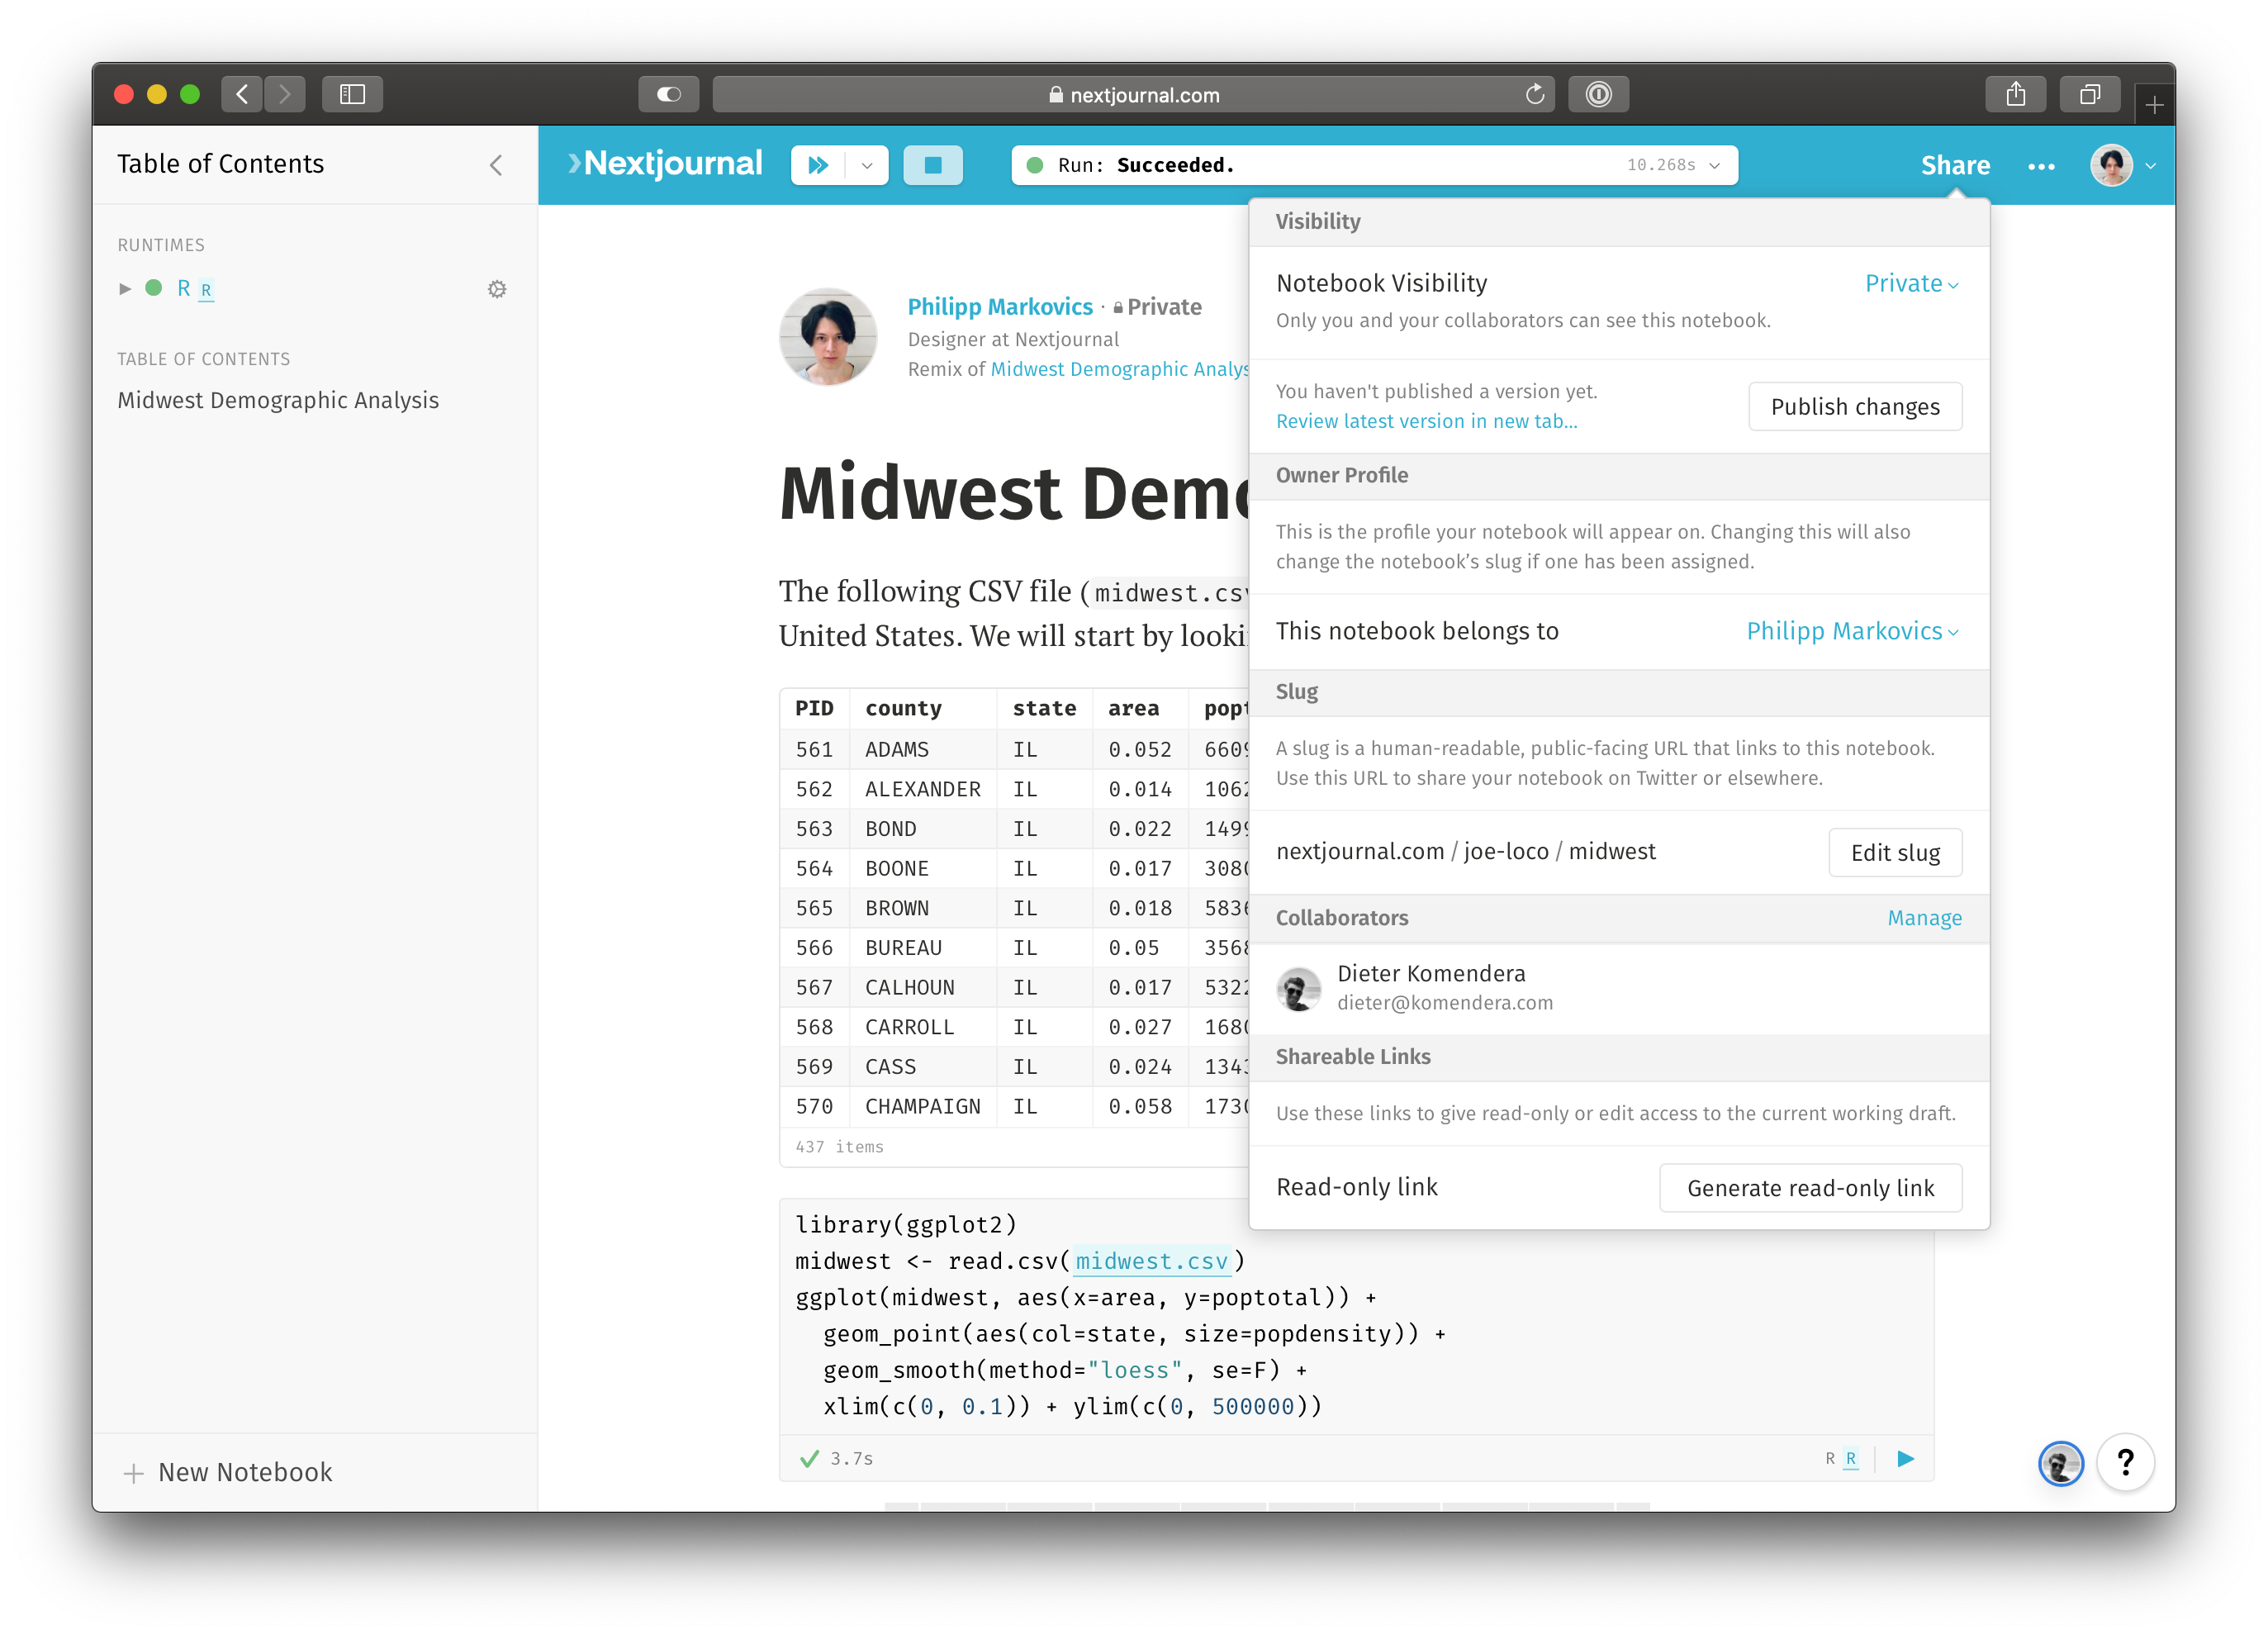This screenshot has width=2268, height=1634.
Task: Stop execution with the stop button
Action: [933, 165]
